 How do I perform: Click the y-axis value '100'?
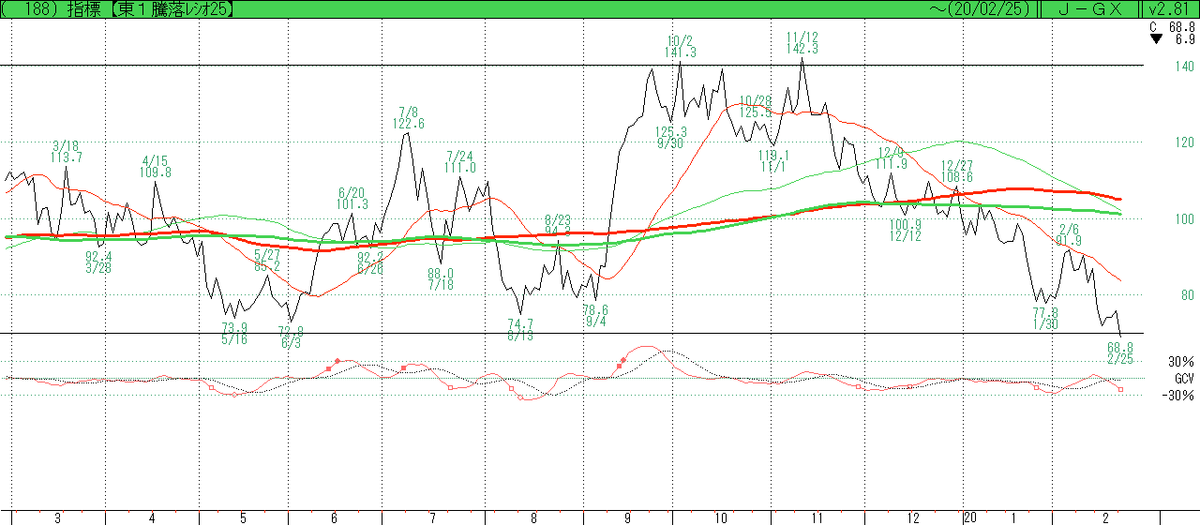point(1187,219)
